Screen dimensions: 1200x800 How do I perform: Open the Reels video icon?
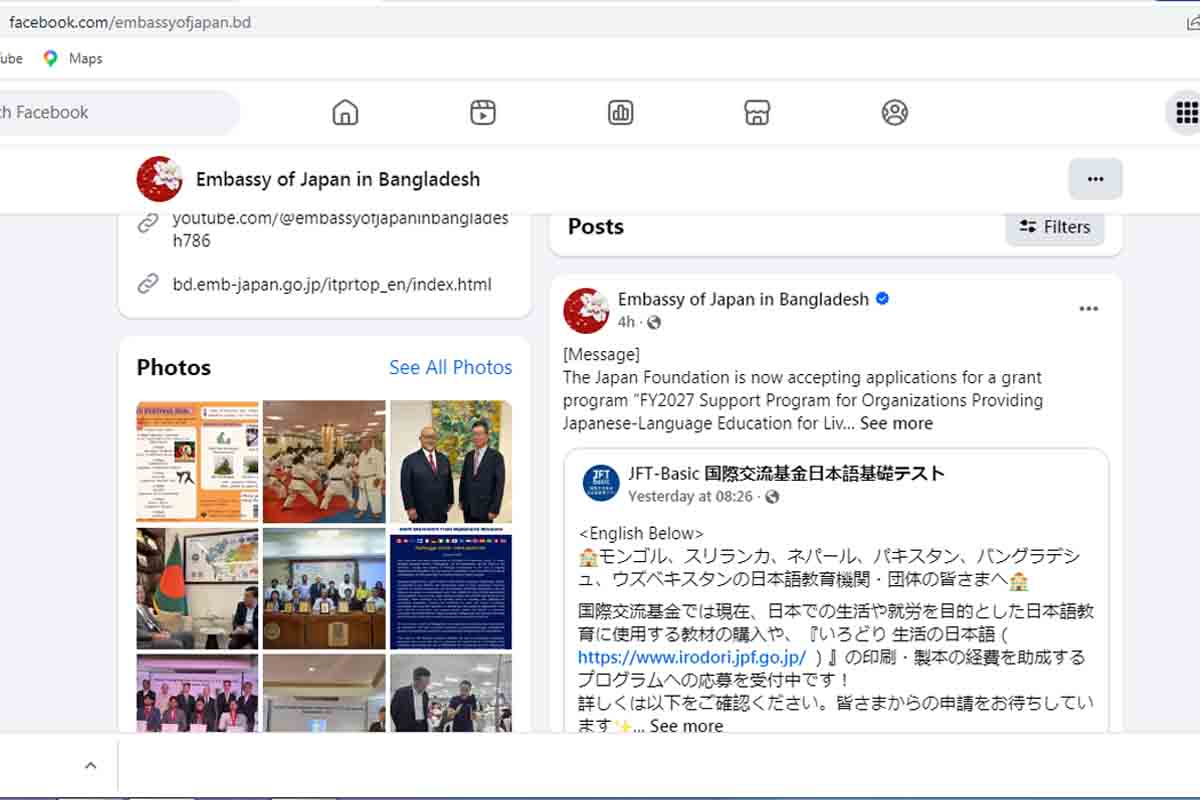(x=483, y=112)
